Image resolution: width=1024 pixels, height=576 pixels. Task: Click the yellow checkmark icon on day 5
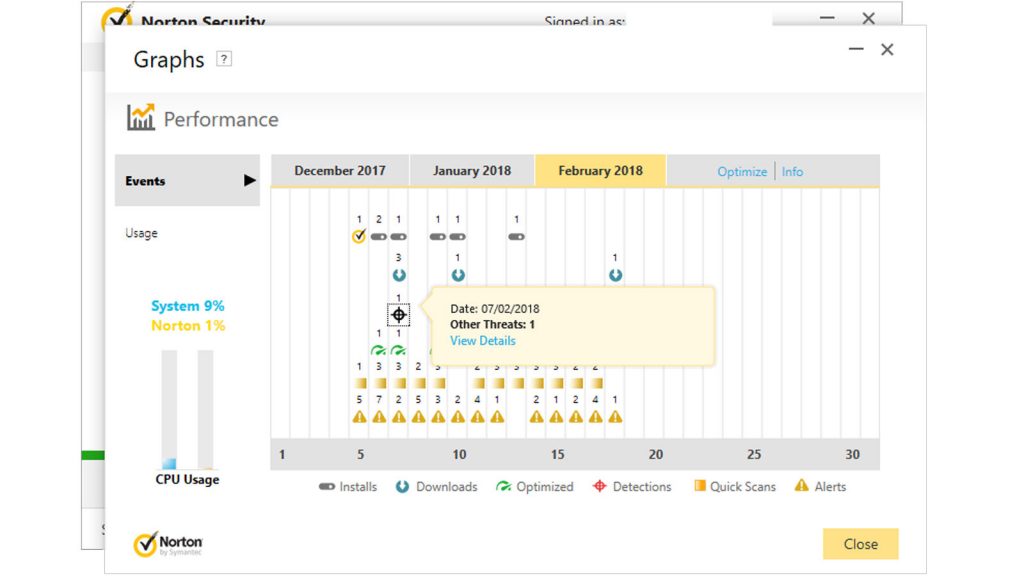click(x=359, y=237)
